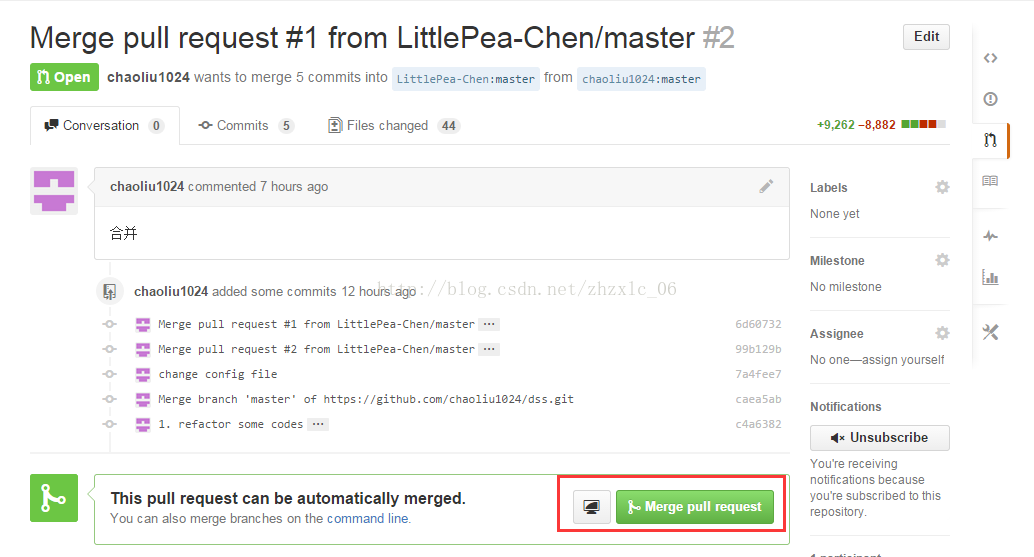This screenshot has width=1034, height=557.
Task: Open the Wiki book icon
Action: [990, 181]
